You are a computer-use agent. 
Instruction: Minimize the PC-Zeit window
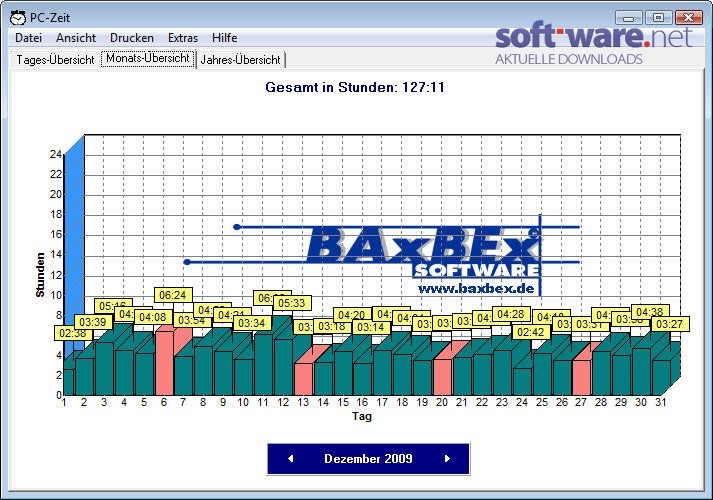point(628,18)
